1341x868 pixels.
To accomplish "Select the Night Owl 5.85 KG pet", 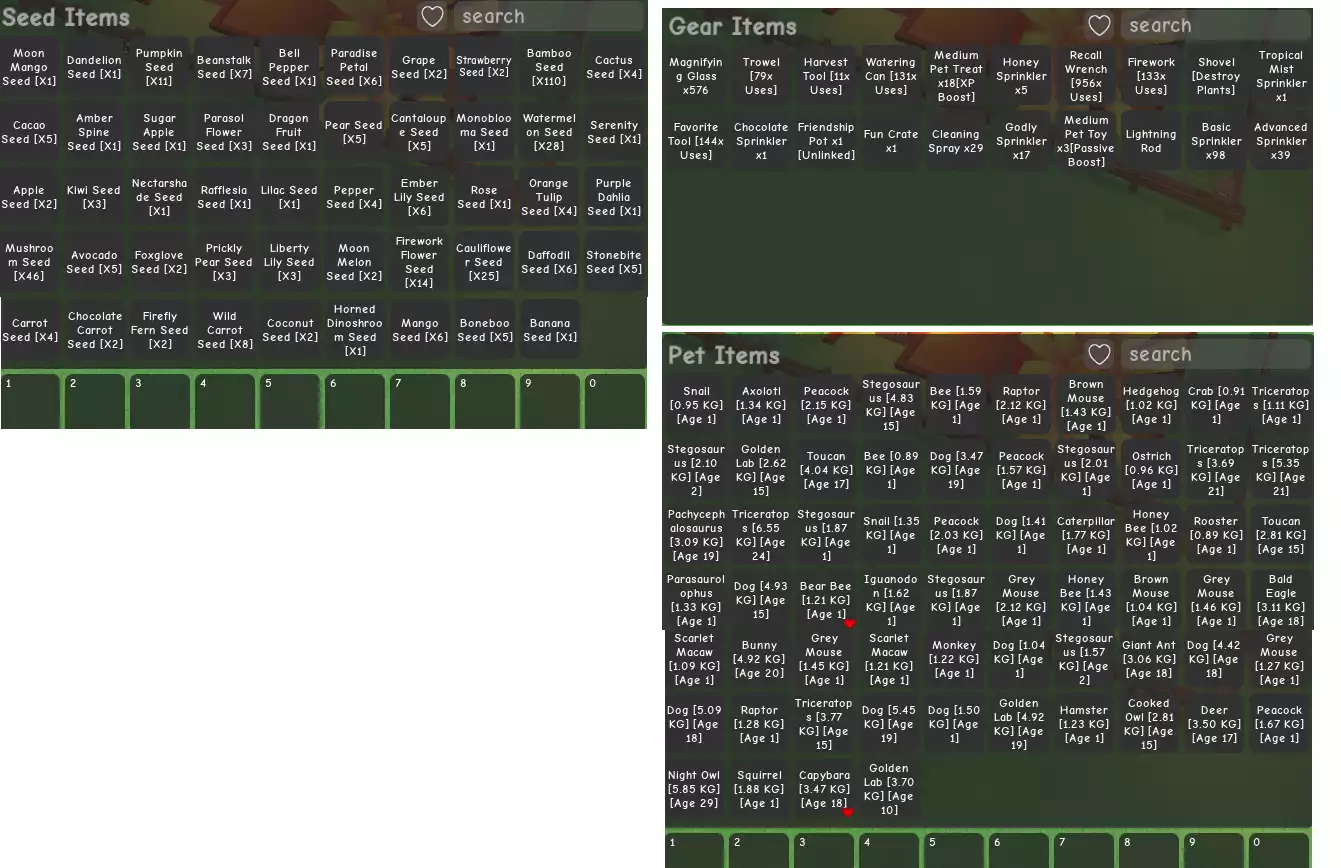I will click(x=695, y=789).
